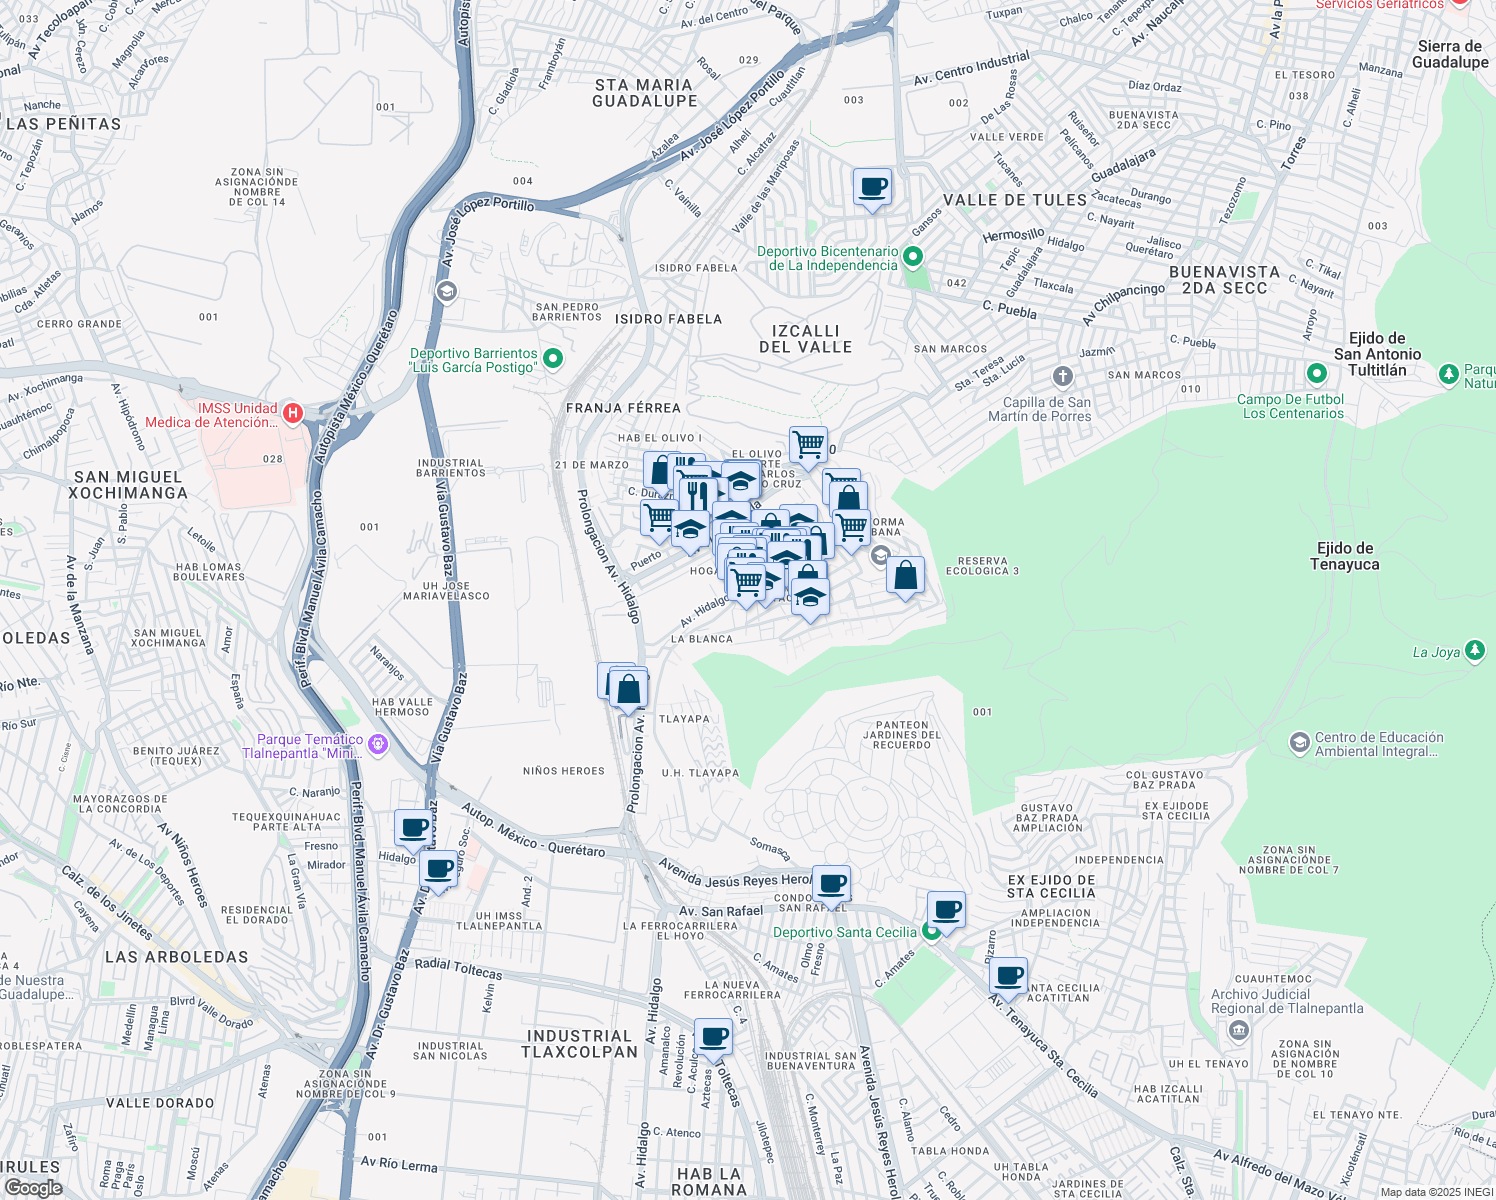Open the coffee marker near Santa Cecilia Acatitlan
The width and height of the screenshot is (1496, 1200).
(1009, 975)
